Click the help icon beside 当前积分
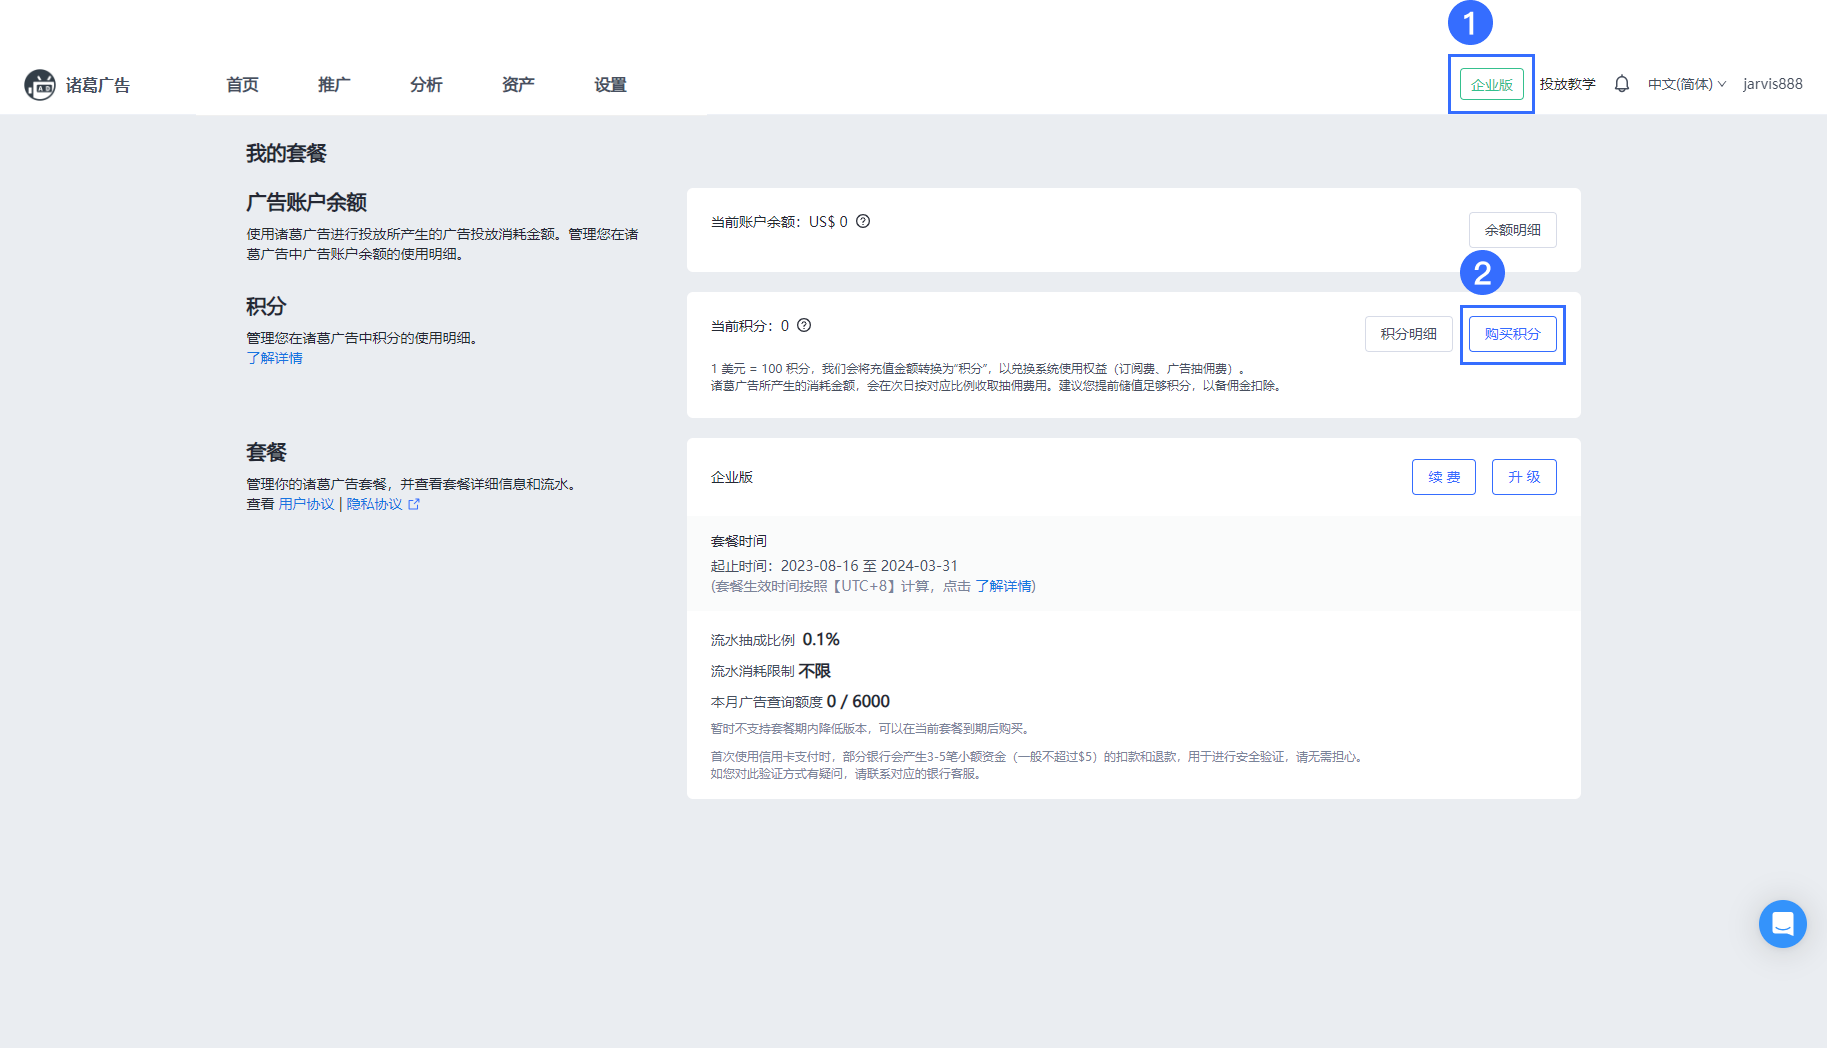The image size is (1827, 1048). click(x=805, y=325)
